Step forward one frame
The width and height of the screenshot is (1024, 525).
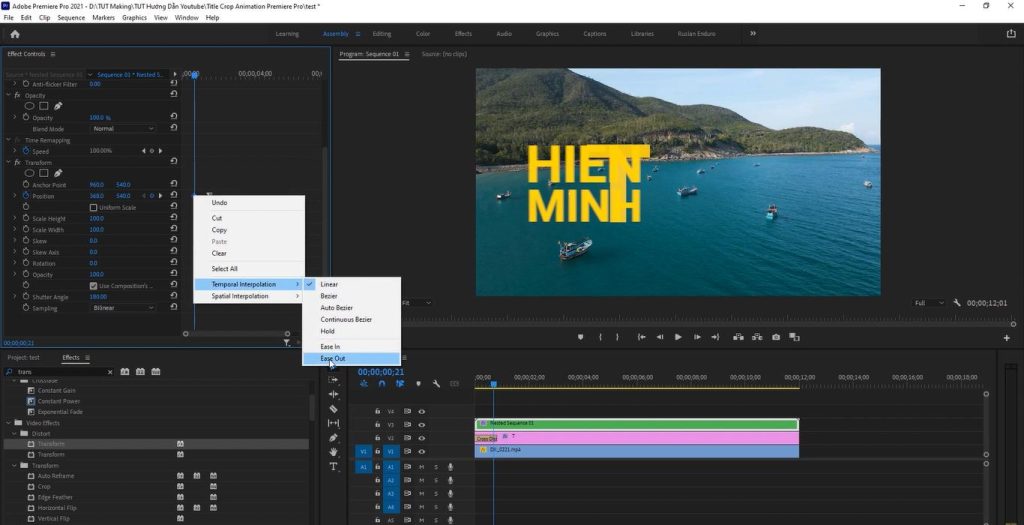697,337
